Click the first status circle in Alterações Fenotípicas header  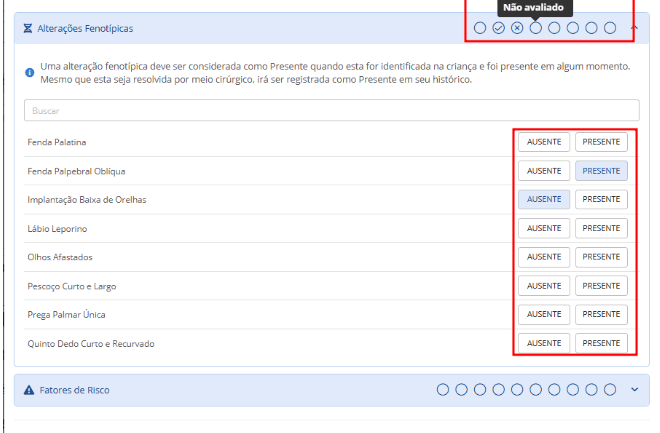point(480,28)
